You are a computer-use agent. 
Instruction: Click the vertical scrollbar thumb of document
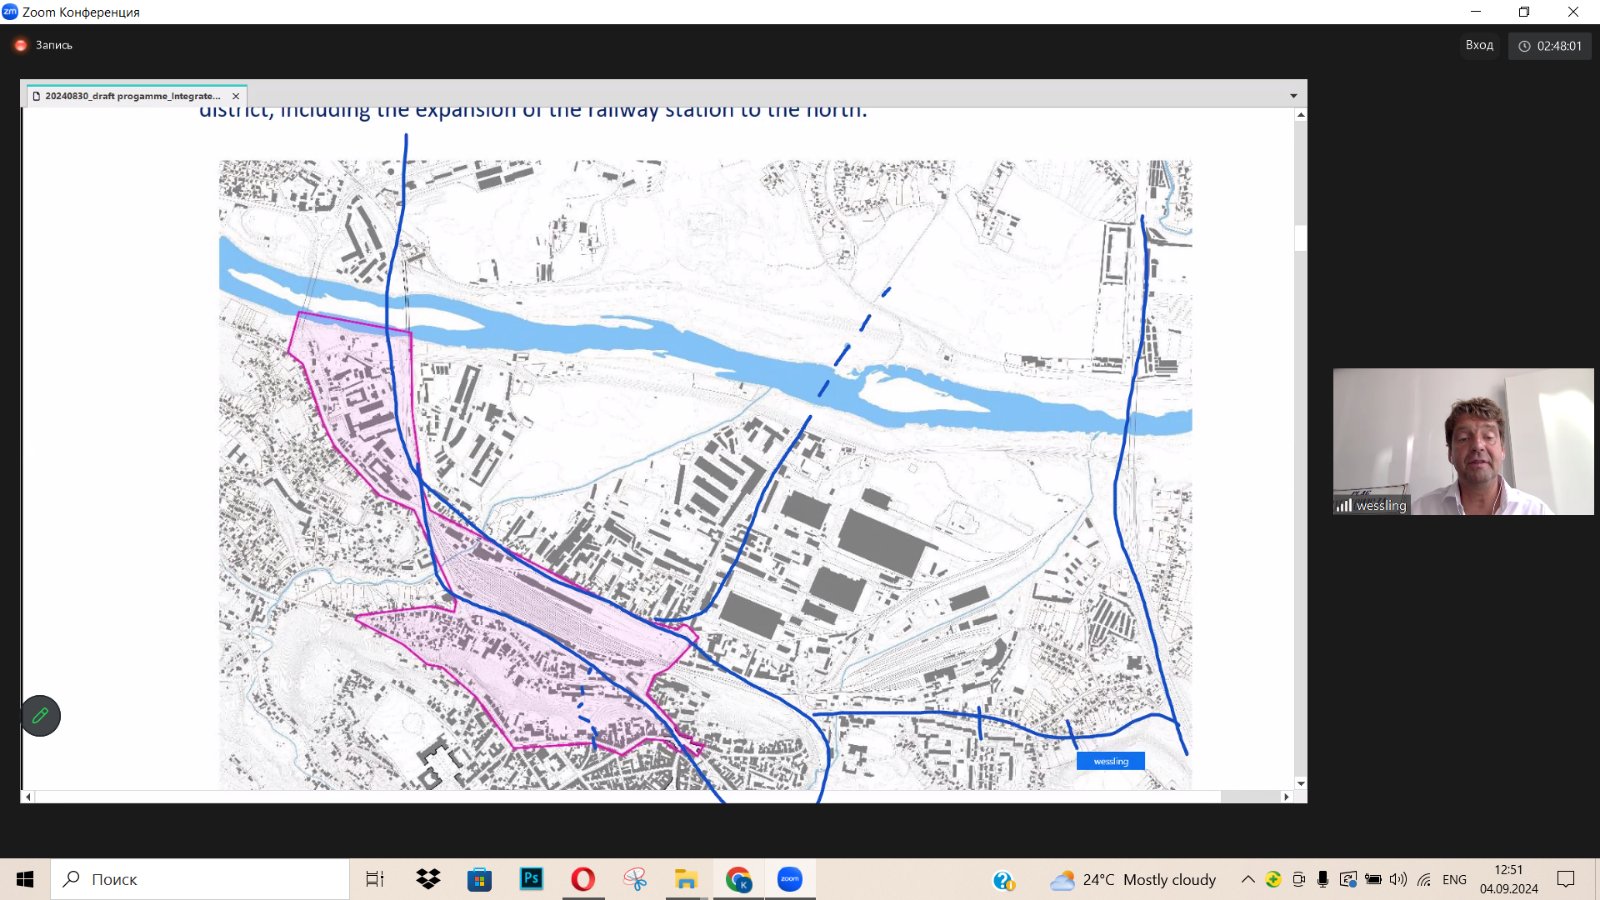point(1300,237)
